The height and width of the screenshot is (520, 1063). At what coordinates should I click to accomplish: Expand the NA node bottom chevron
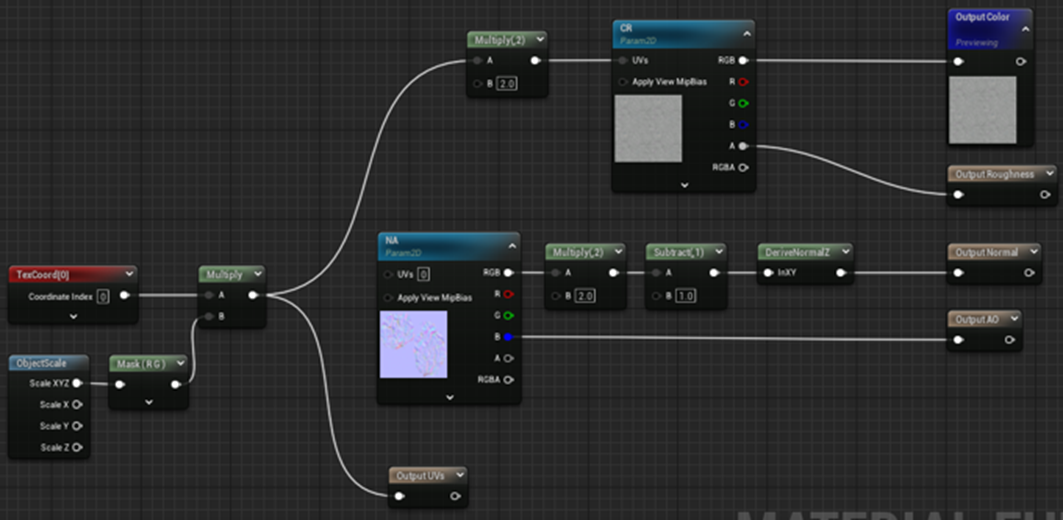pos(449,397)
